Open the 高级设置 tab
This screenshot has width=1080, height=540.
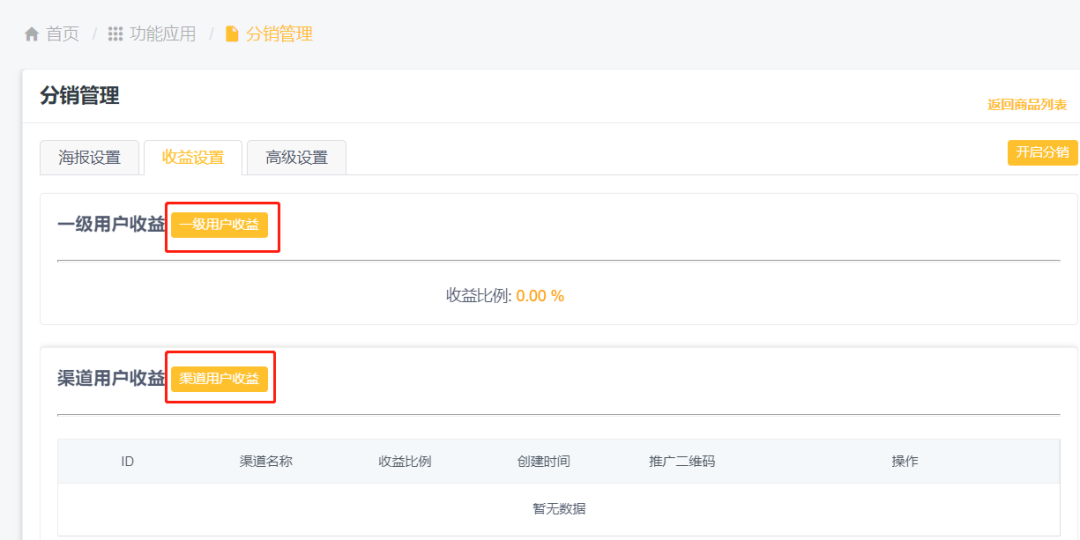point(296,158)
